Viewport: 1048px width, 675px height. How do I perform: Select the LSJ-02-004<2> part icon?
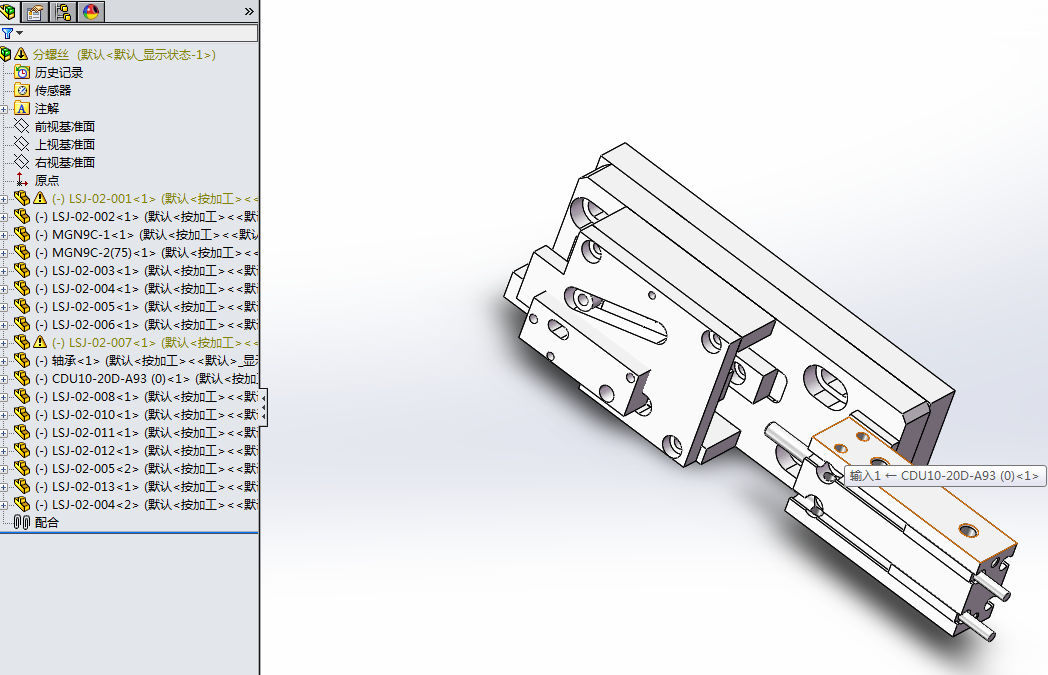(22, 505)
